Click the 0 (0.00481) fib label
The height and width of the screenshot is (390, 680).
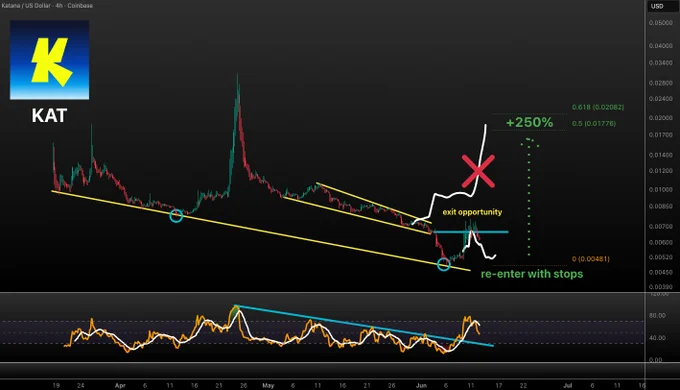(x=591, y=259)
